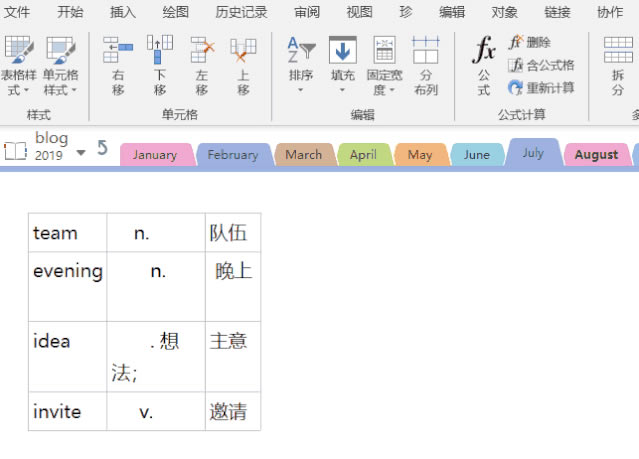This screenshot has width=639, height=459.
Task: Open the 珍 ribbon tab
Action: coord(406,12)
